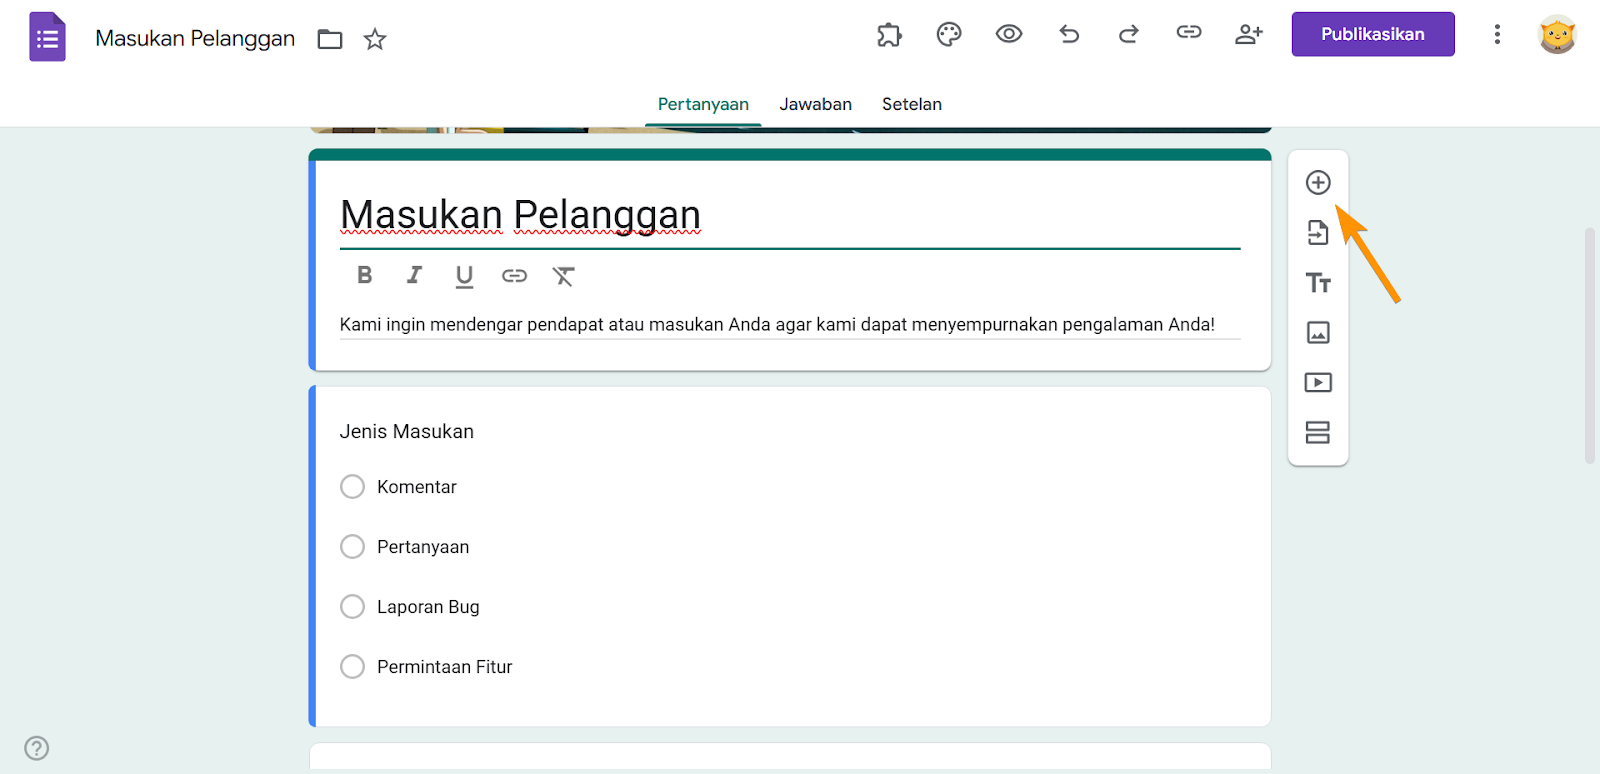Viewport: 1600px width, 774px height.
Task: Open the add-ons puzzle icon
Action: [x=889, y=35]
